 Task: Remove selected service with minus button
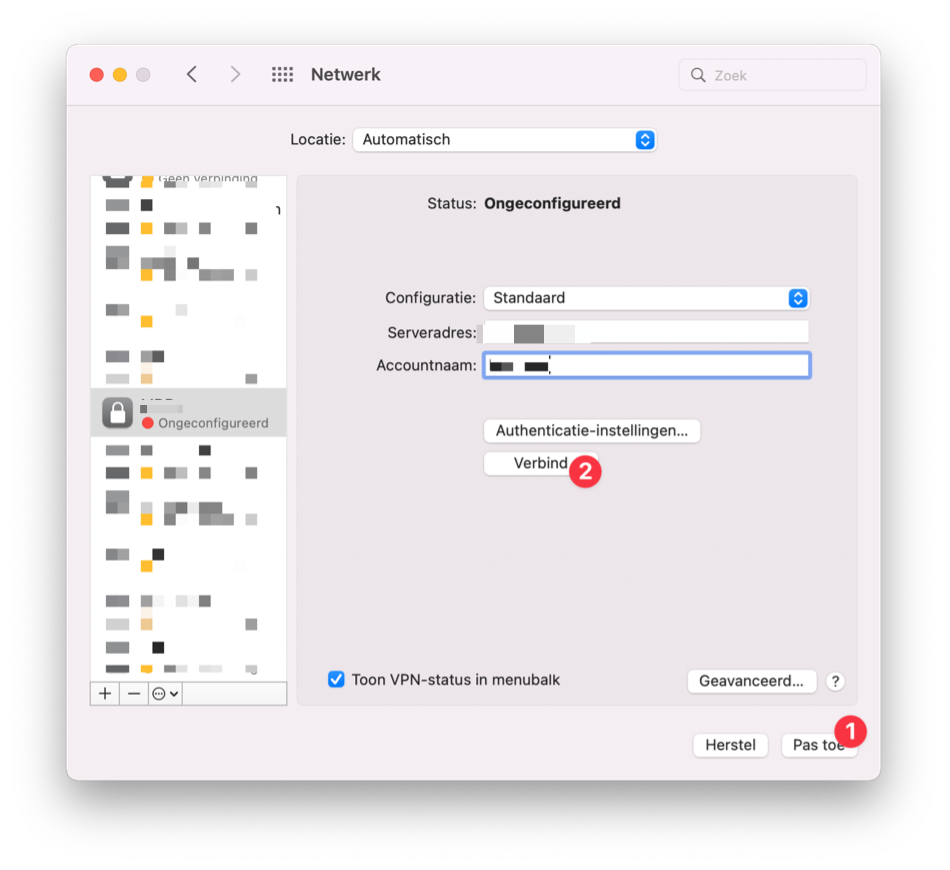[134, 694]
